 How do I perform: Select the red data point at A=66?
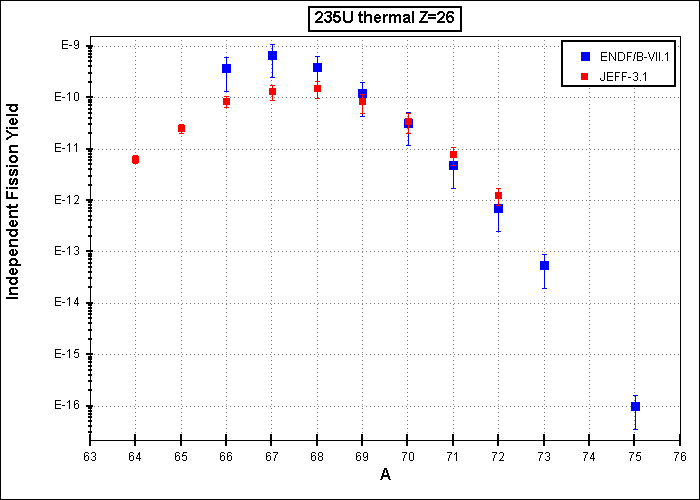coord(226,101)
